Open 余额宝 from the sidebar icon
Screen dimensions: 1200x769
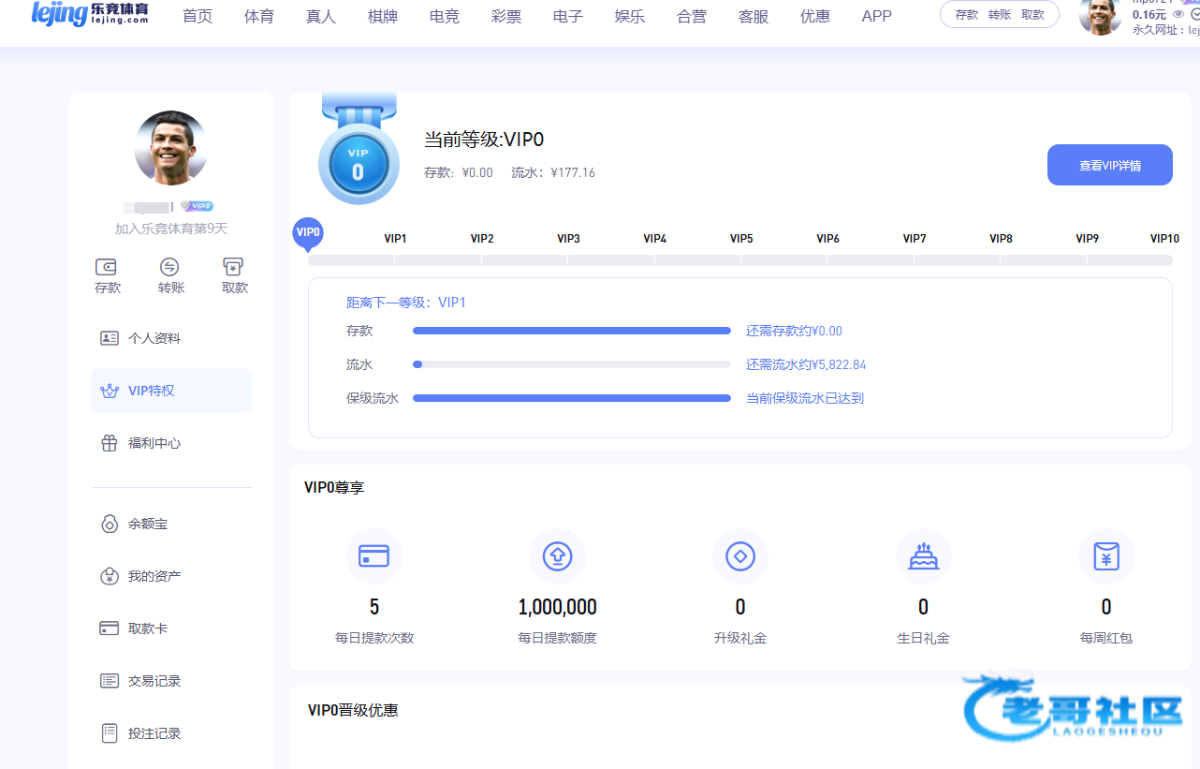coord(109,524)
